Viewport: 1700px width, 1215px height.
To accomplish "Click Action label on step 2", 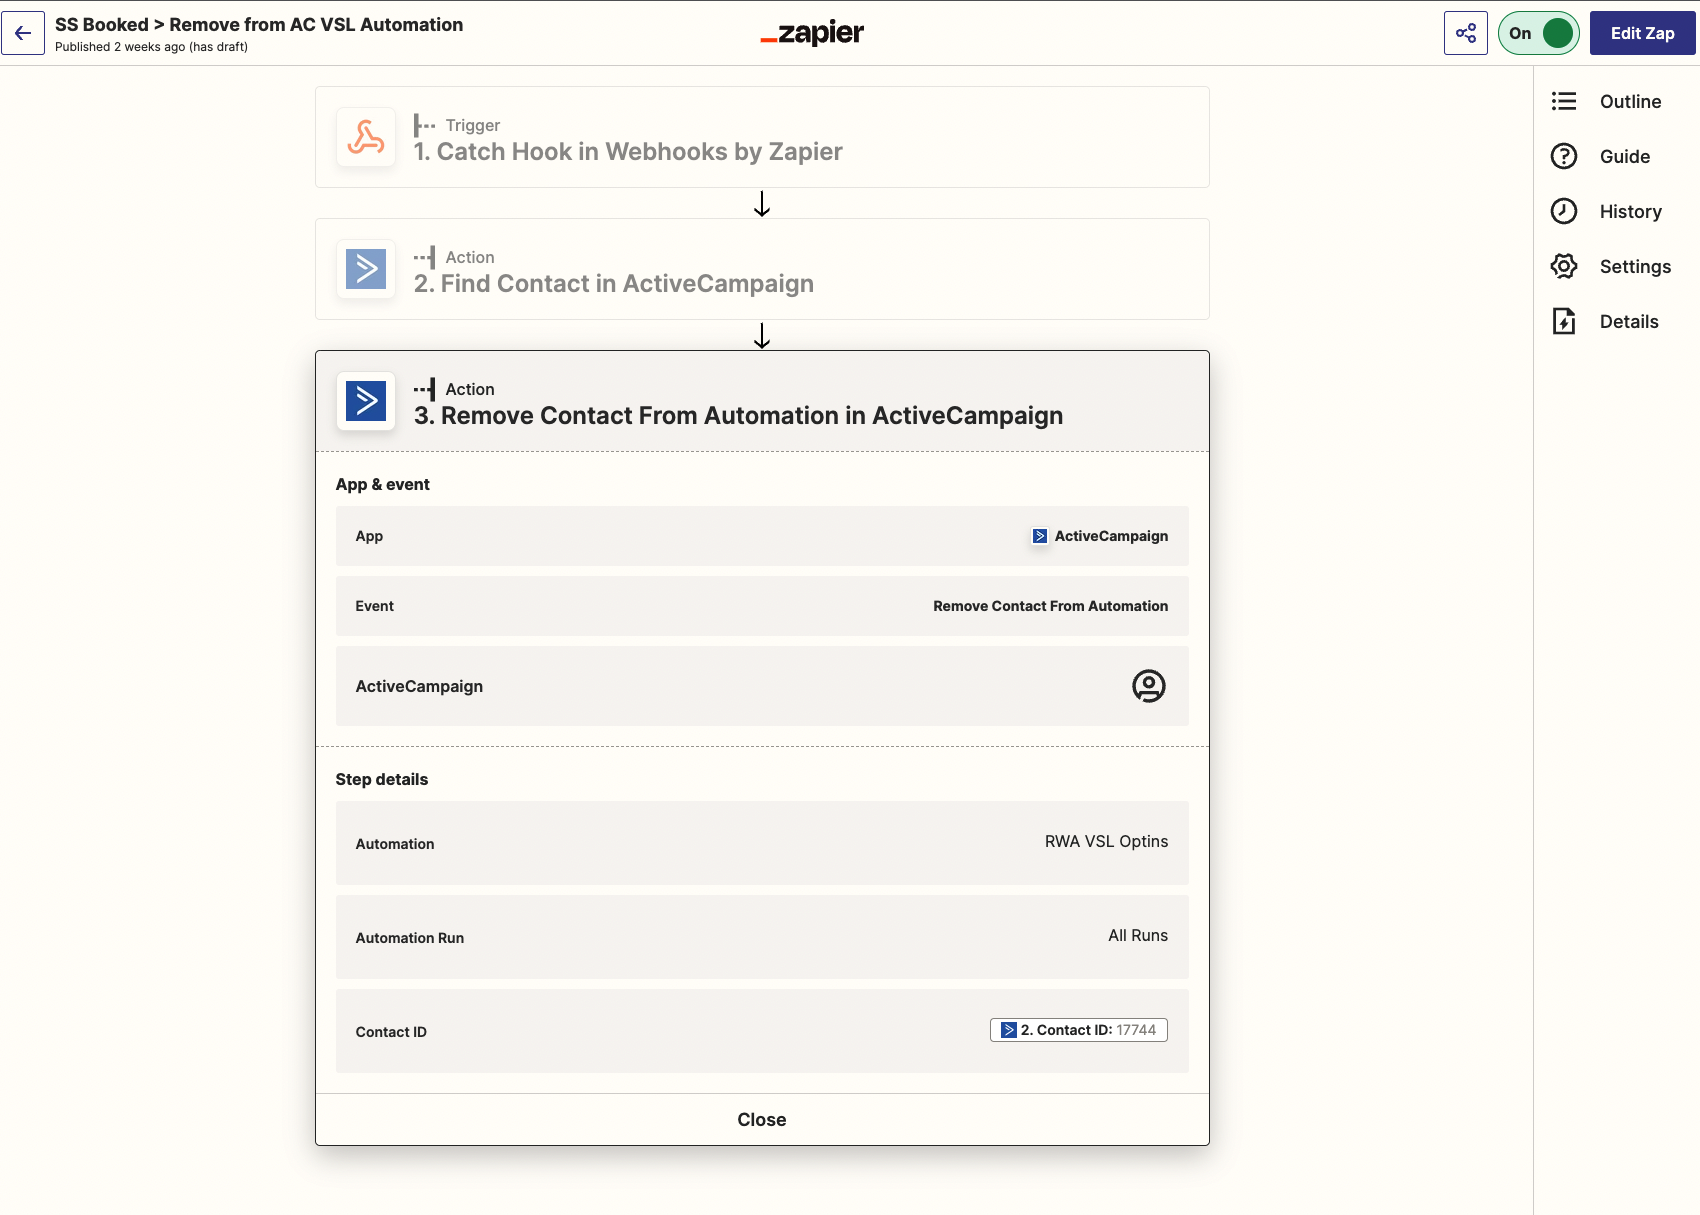I will [x=470, y=257].
